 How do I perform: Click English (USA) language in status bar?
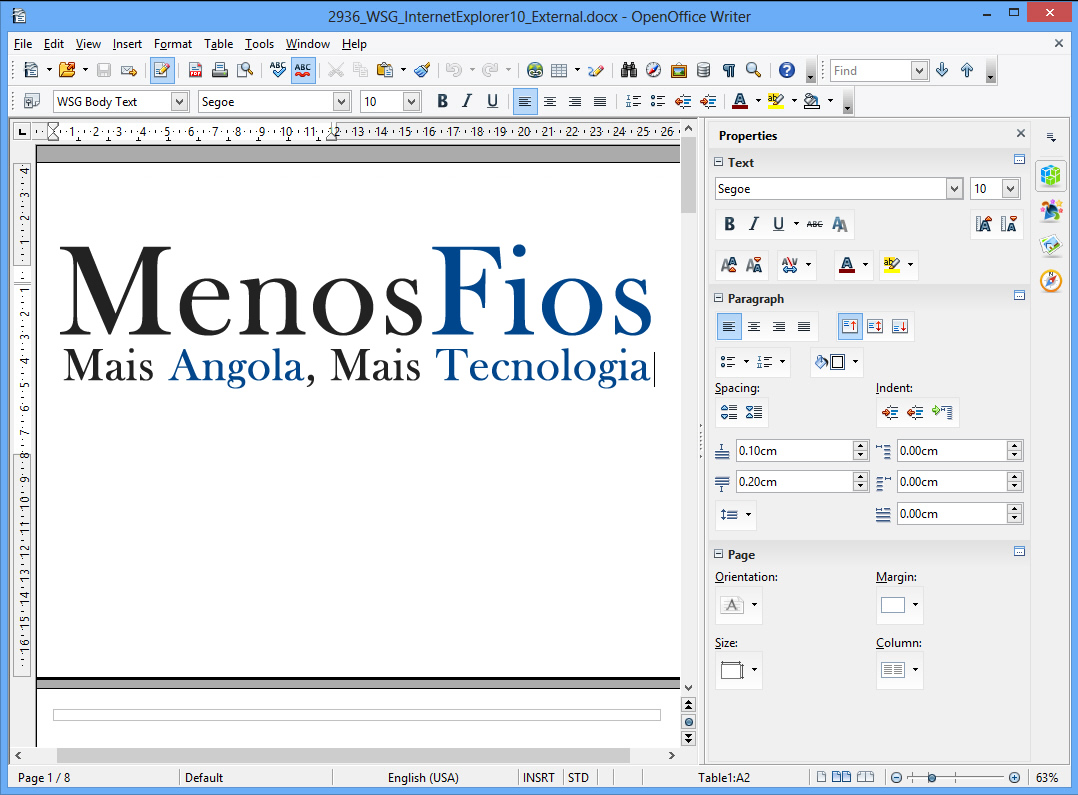(x=423, y=778)
